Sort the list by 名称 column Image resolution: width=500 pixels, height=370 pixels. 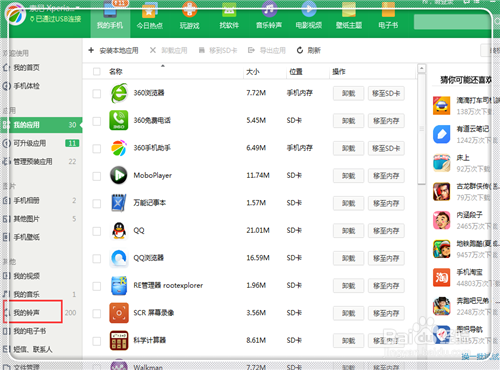(116, 71)
